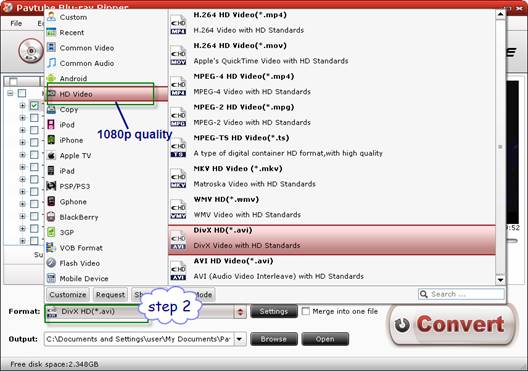Start conversion with Convert button
This screenshot has width=528, height=371.
click(x=452, y=325)
